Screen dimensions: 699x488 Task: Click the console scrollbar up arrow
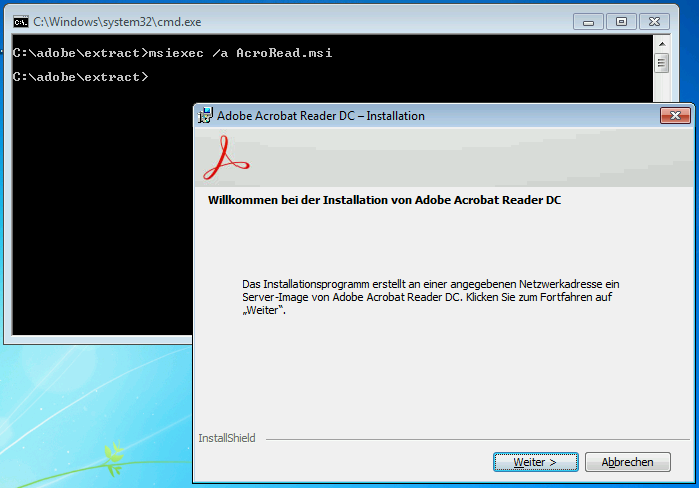pyautogui.click(x=662, y=44)
